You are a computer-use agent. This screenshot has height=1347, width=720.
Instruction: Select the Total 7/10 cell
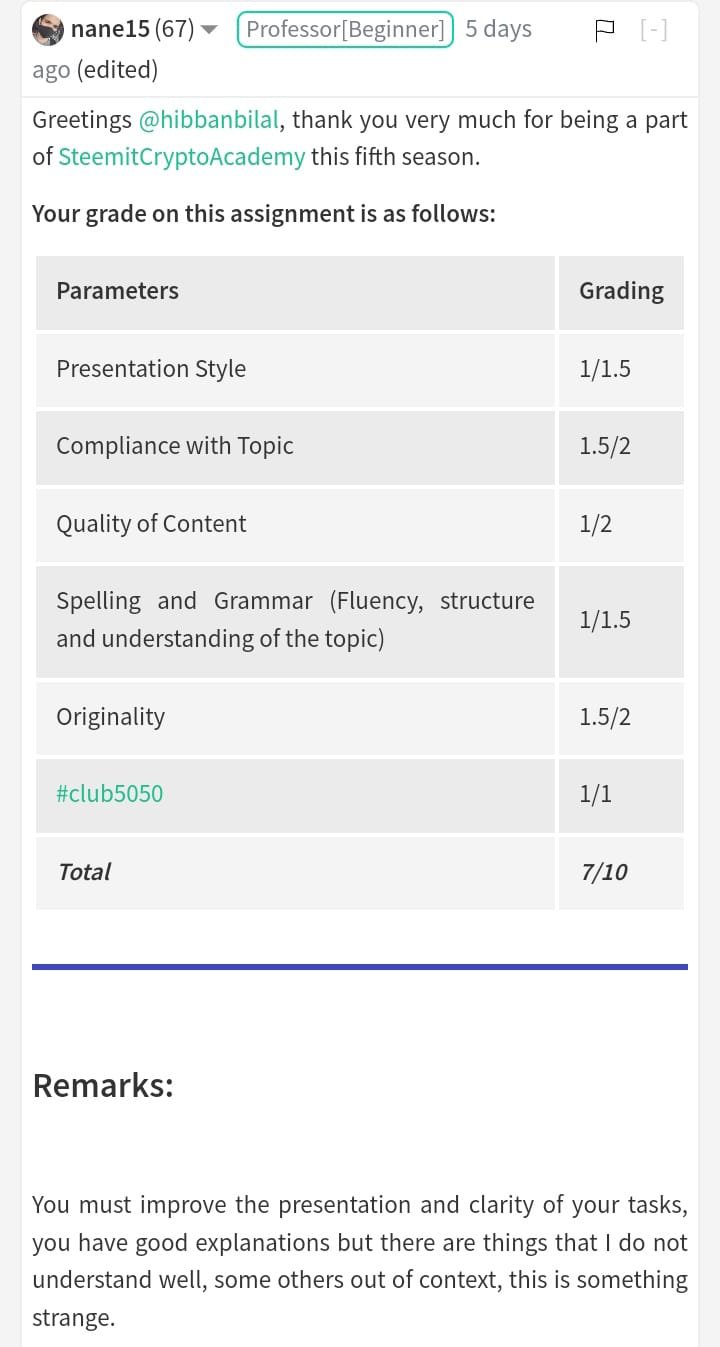[x=621, y=872]
